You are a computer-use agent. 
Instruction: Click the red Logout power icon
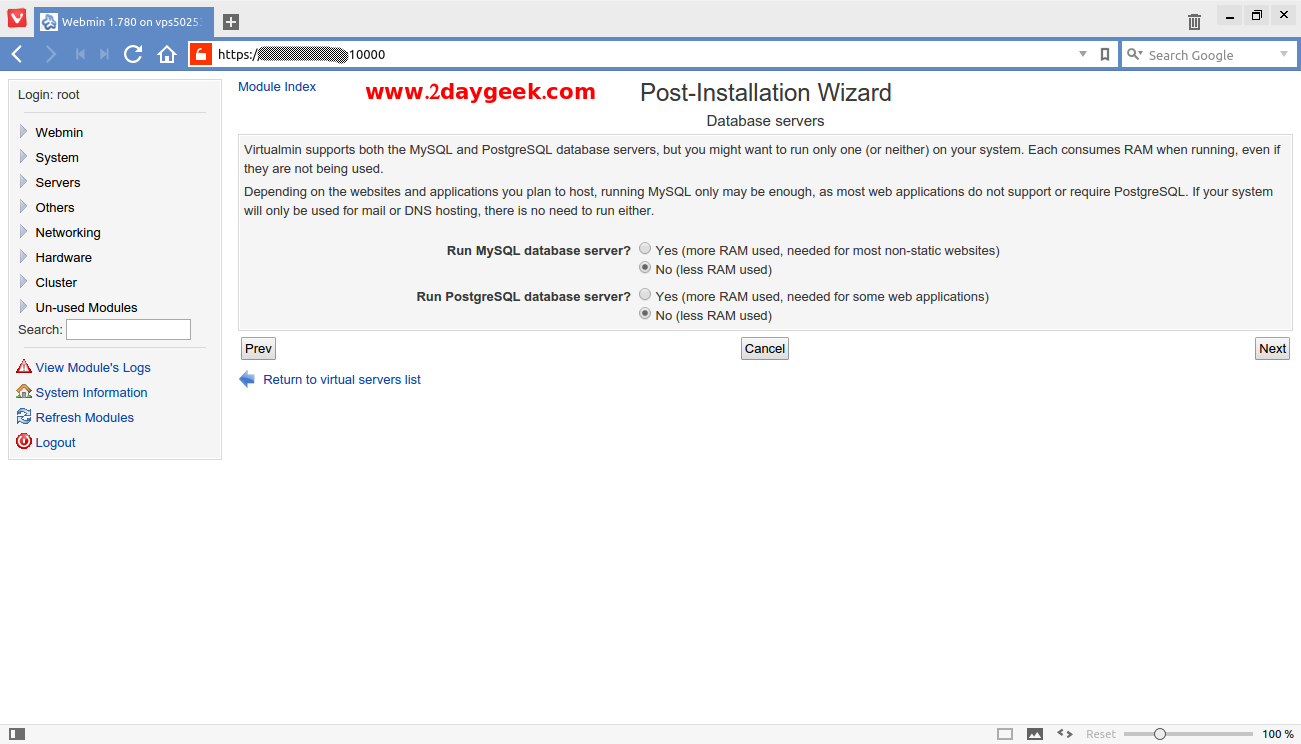click(24, 442)
